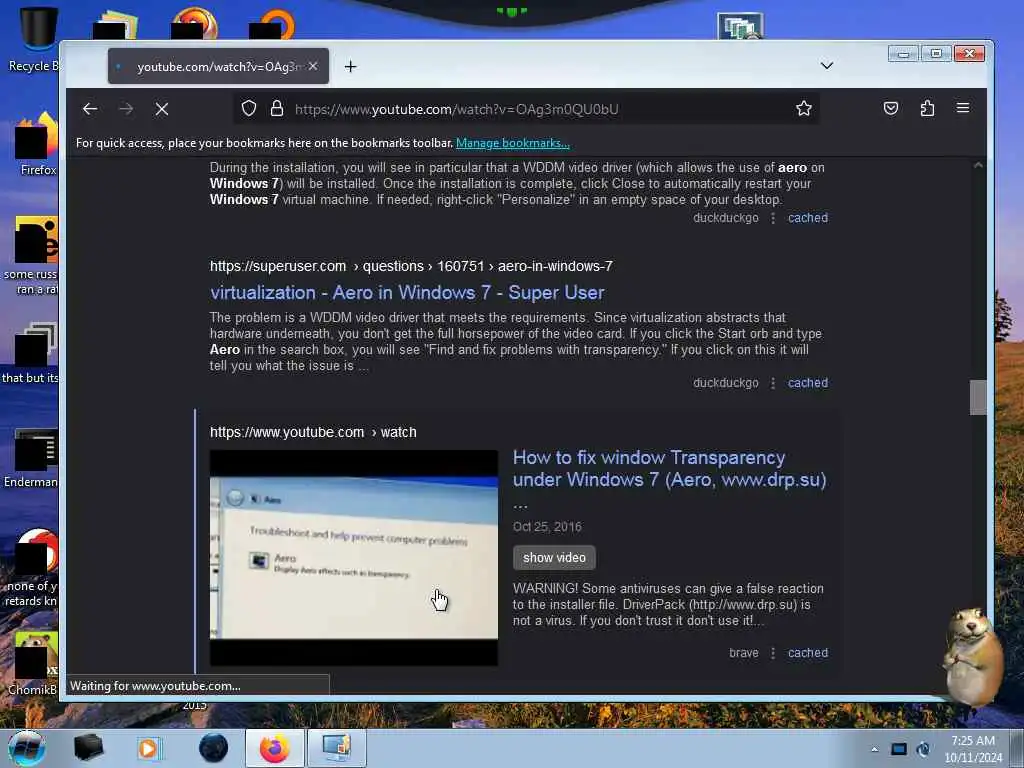This screenshot has height=768, width=1024.
Task: Open the computer window taskbar icon
Action: [x=336, y=748]
